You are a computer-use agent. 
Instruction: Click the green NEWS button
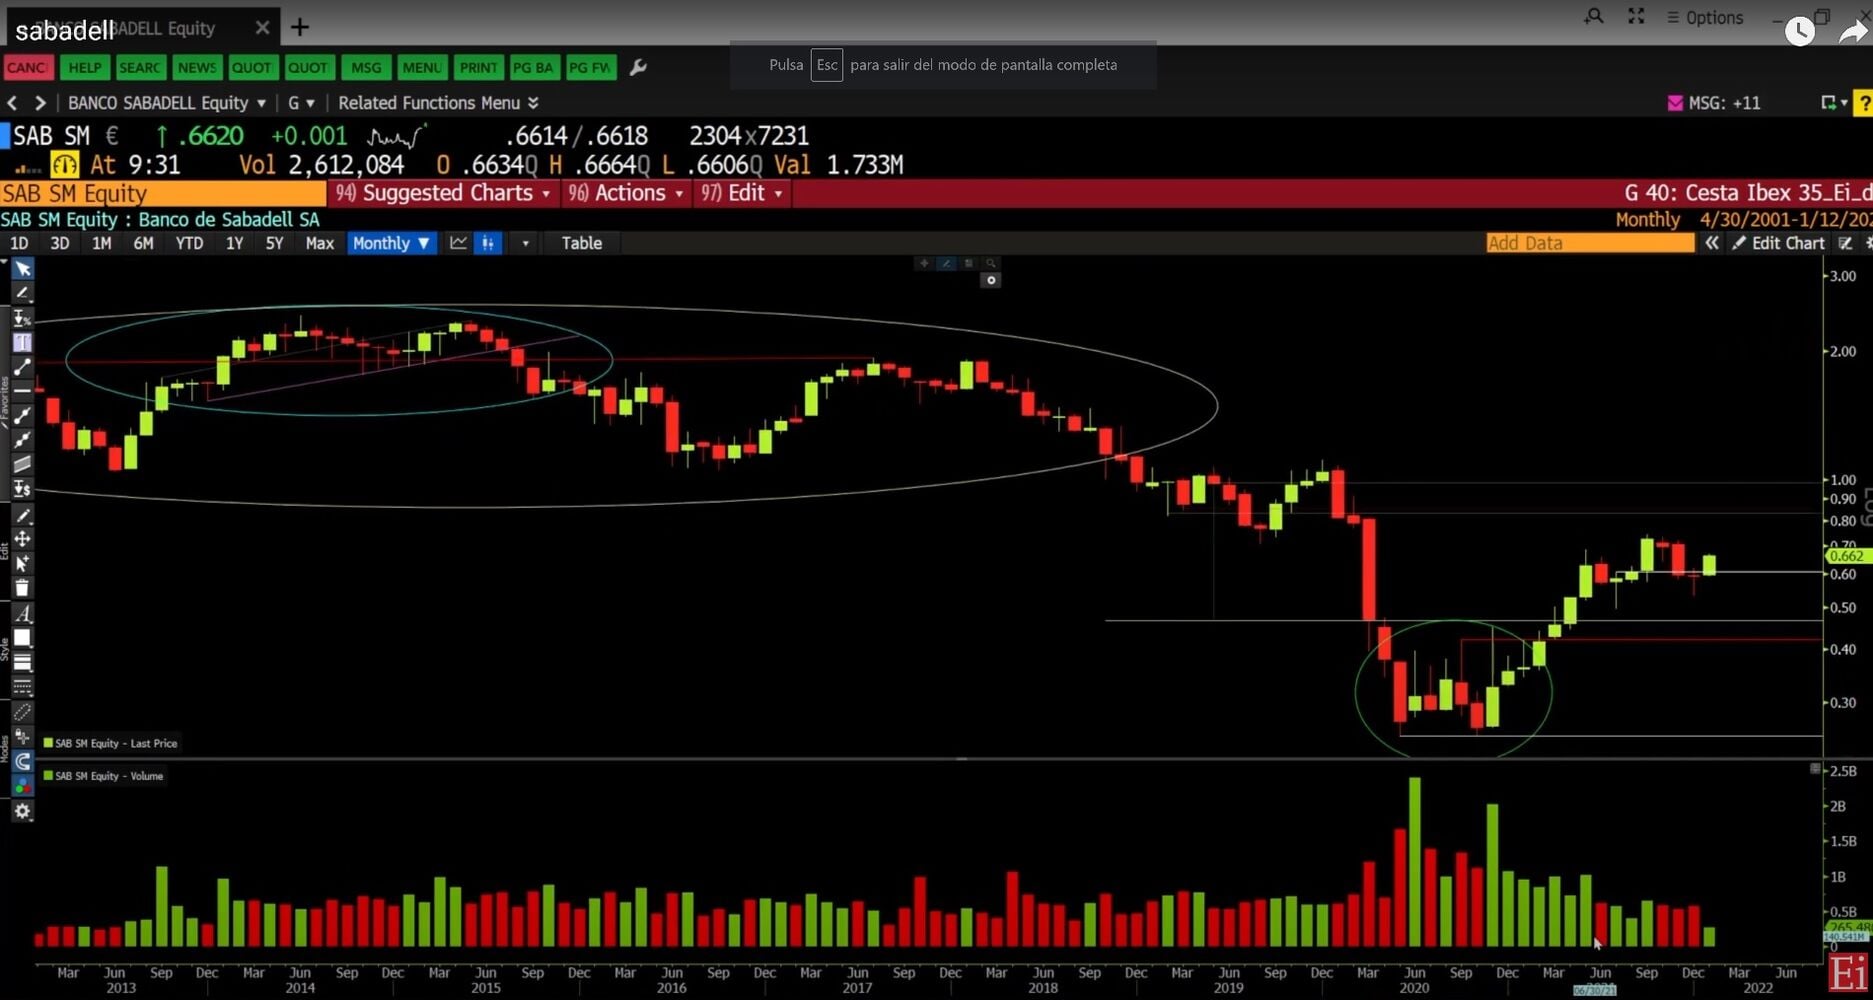click(x=196, y=67)
